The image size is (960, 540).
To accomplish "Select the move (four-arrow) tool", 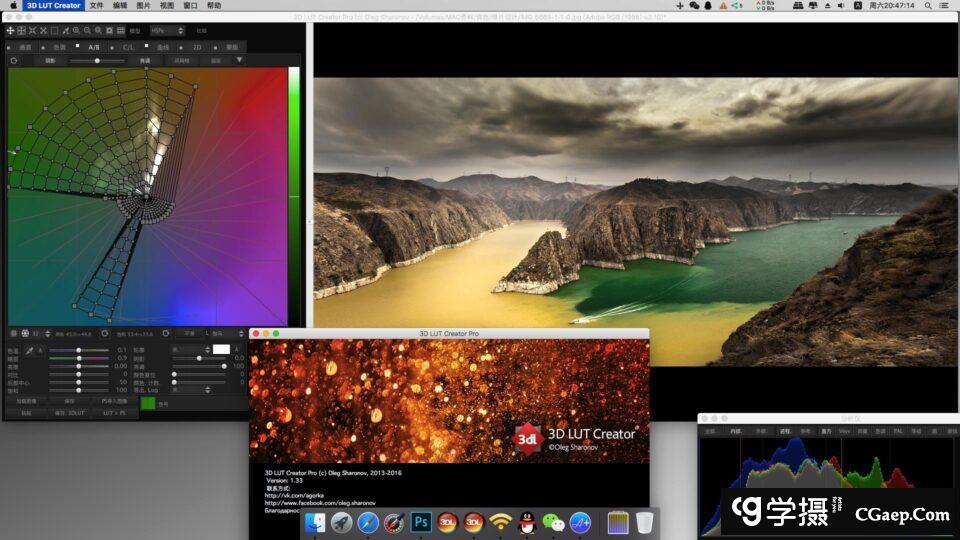I will click(x=10, y=31).
